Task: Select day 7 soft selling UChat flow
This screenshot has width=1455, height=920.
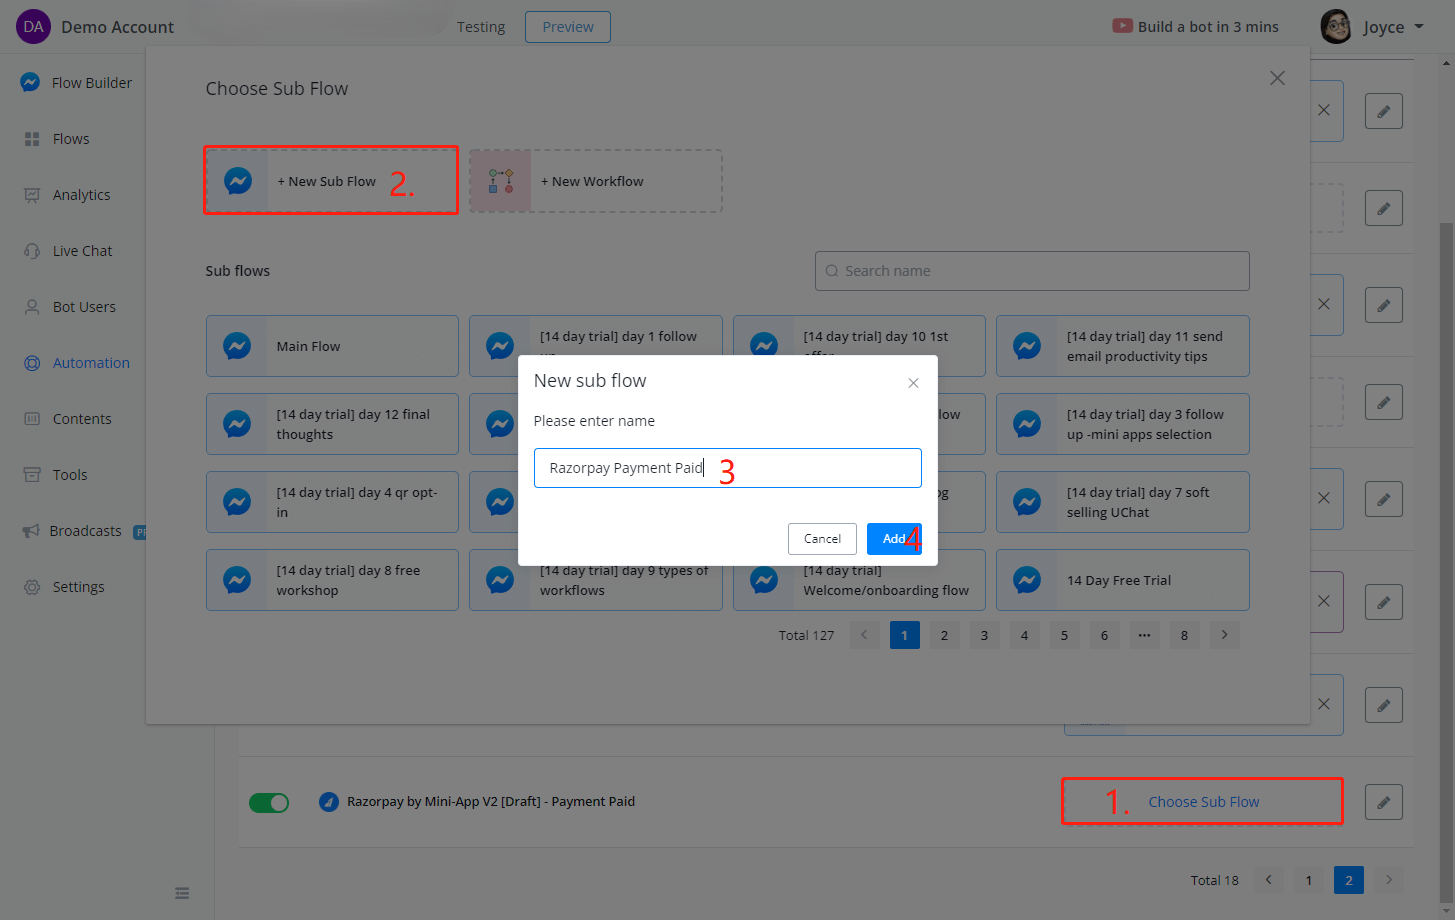Action: point(1122,502)
